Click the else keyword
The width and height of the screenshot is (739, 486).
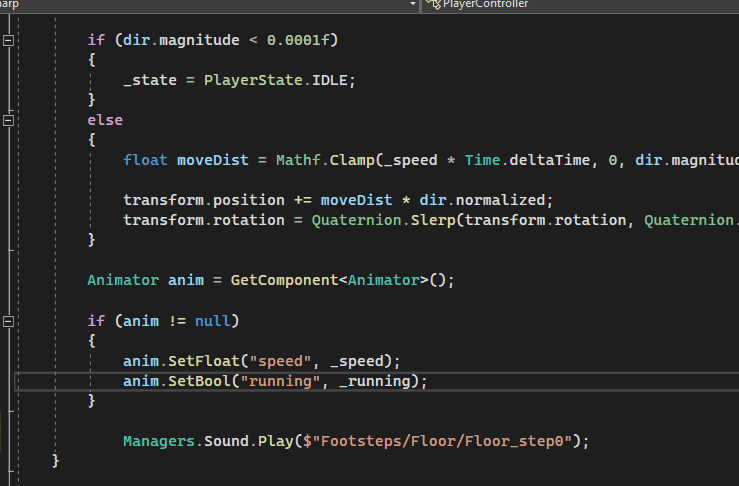105,120
